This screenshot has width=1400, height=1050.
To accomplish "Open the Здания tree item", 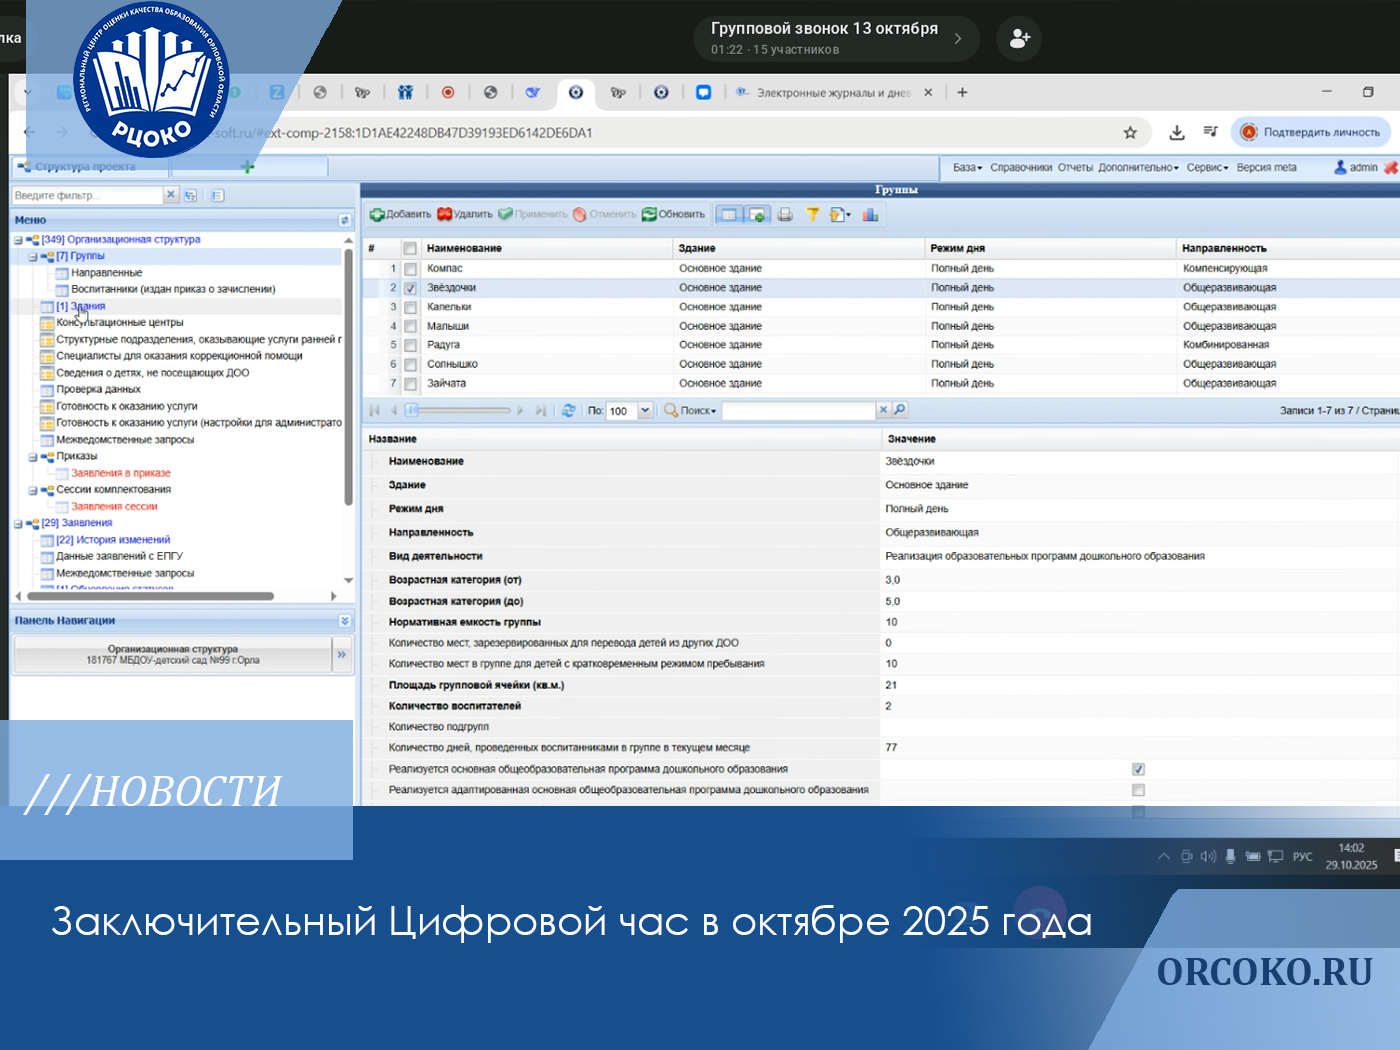I will 87,306.
